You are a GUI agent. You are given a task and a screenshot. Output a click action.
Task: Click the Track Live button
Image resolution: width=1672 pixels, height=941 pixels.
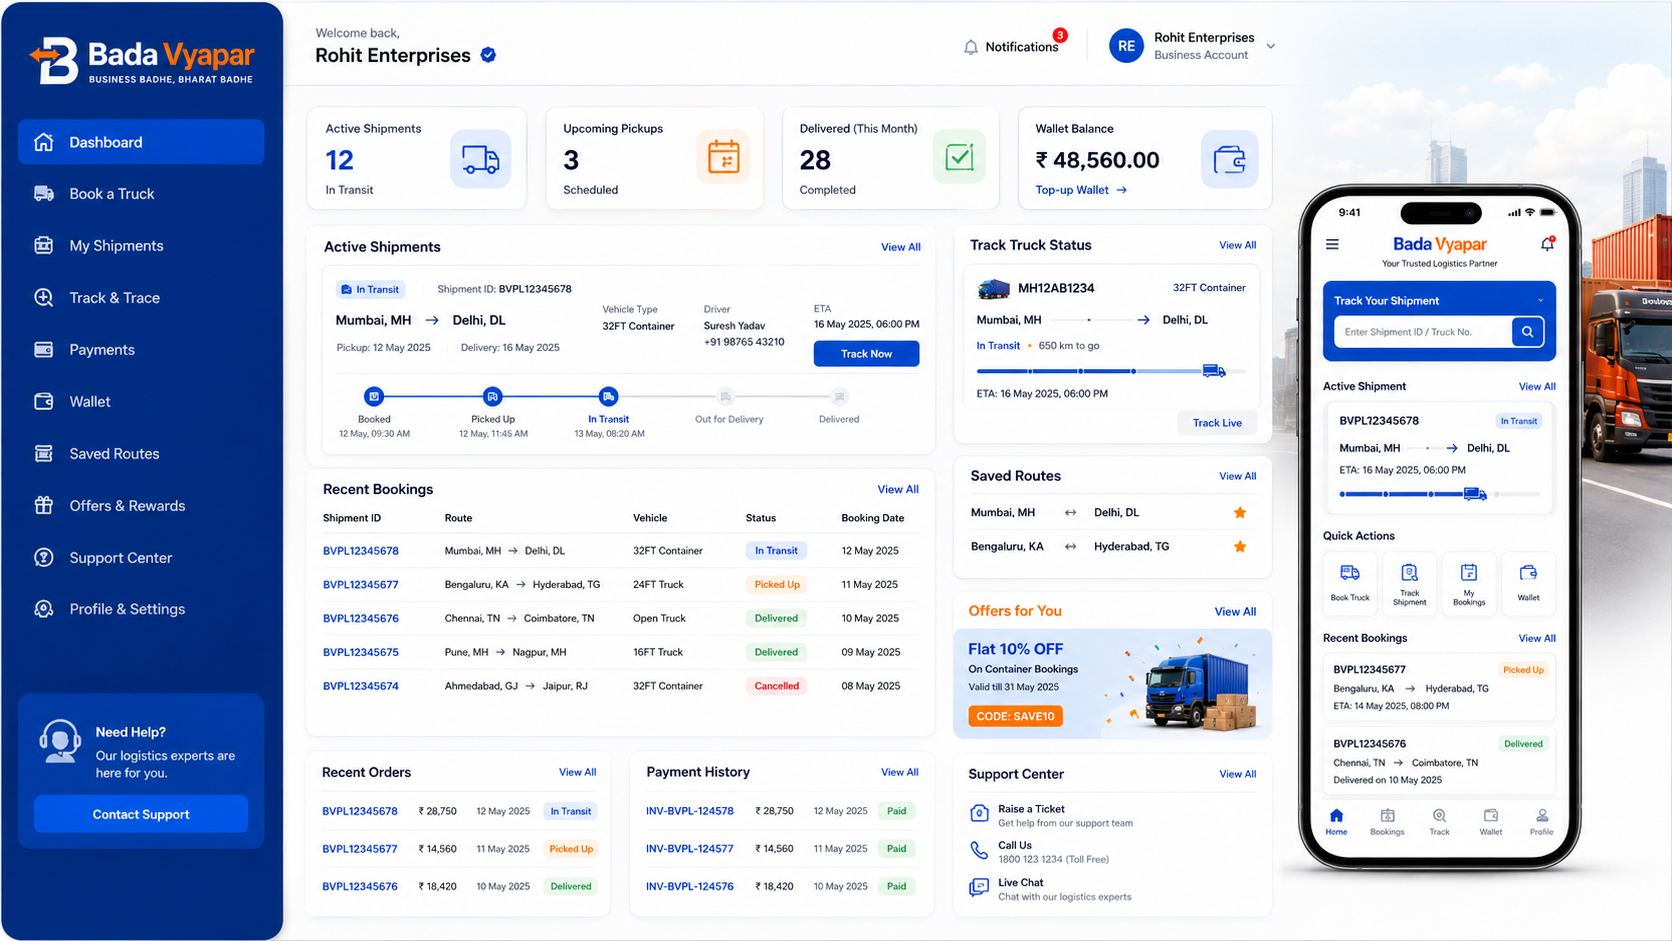tap(1217, 423)
